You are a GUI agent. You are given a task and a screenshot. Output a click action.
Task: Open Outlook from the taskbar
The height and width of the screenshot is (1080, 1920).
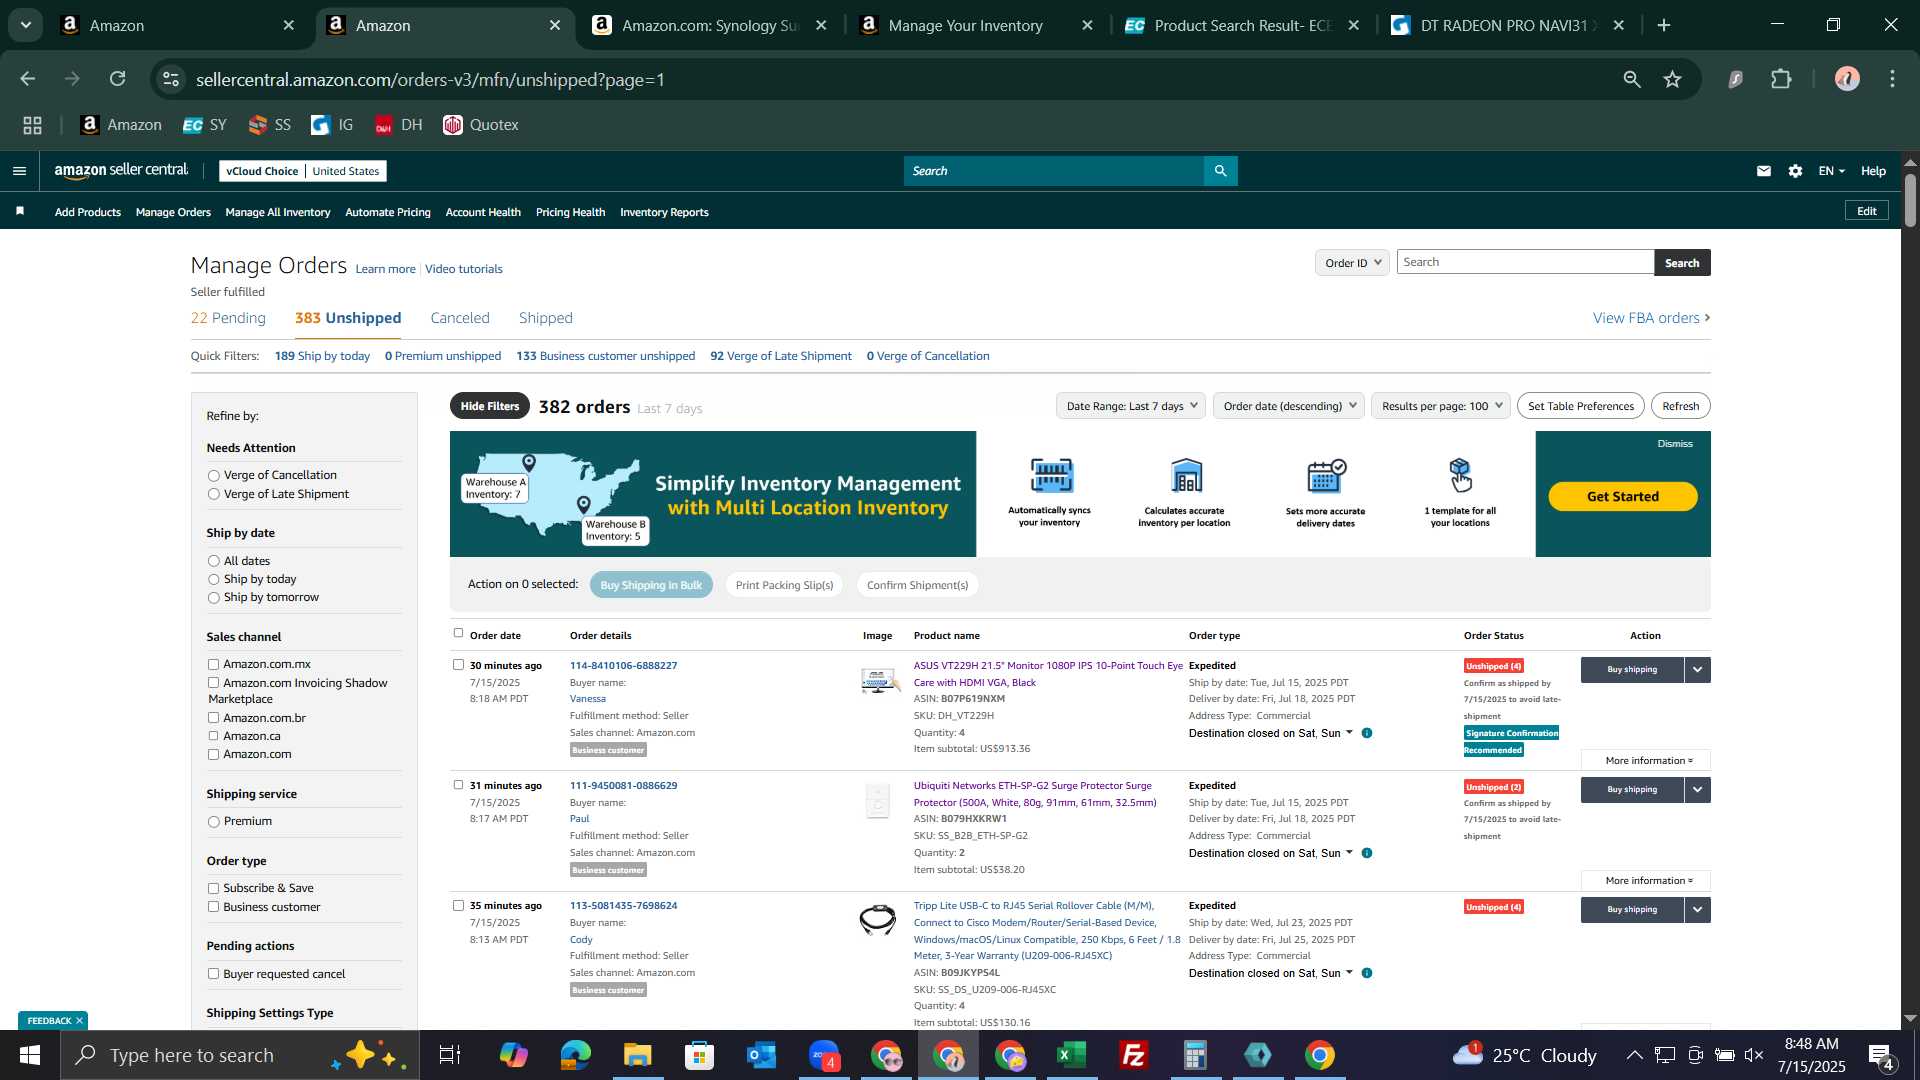coord(761,1055)
